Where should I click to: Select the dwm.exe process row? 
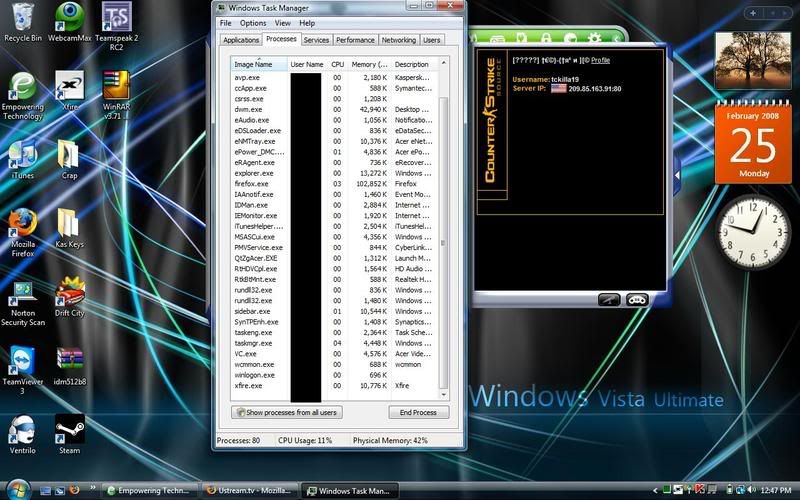334,109
